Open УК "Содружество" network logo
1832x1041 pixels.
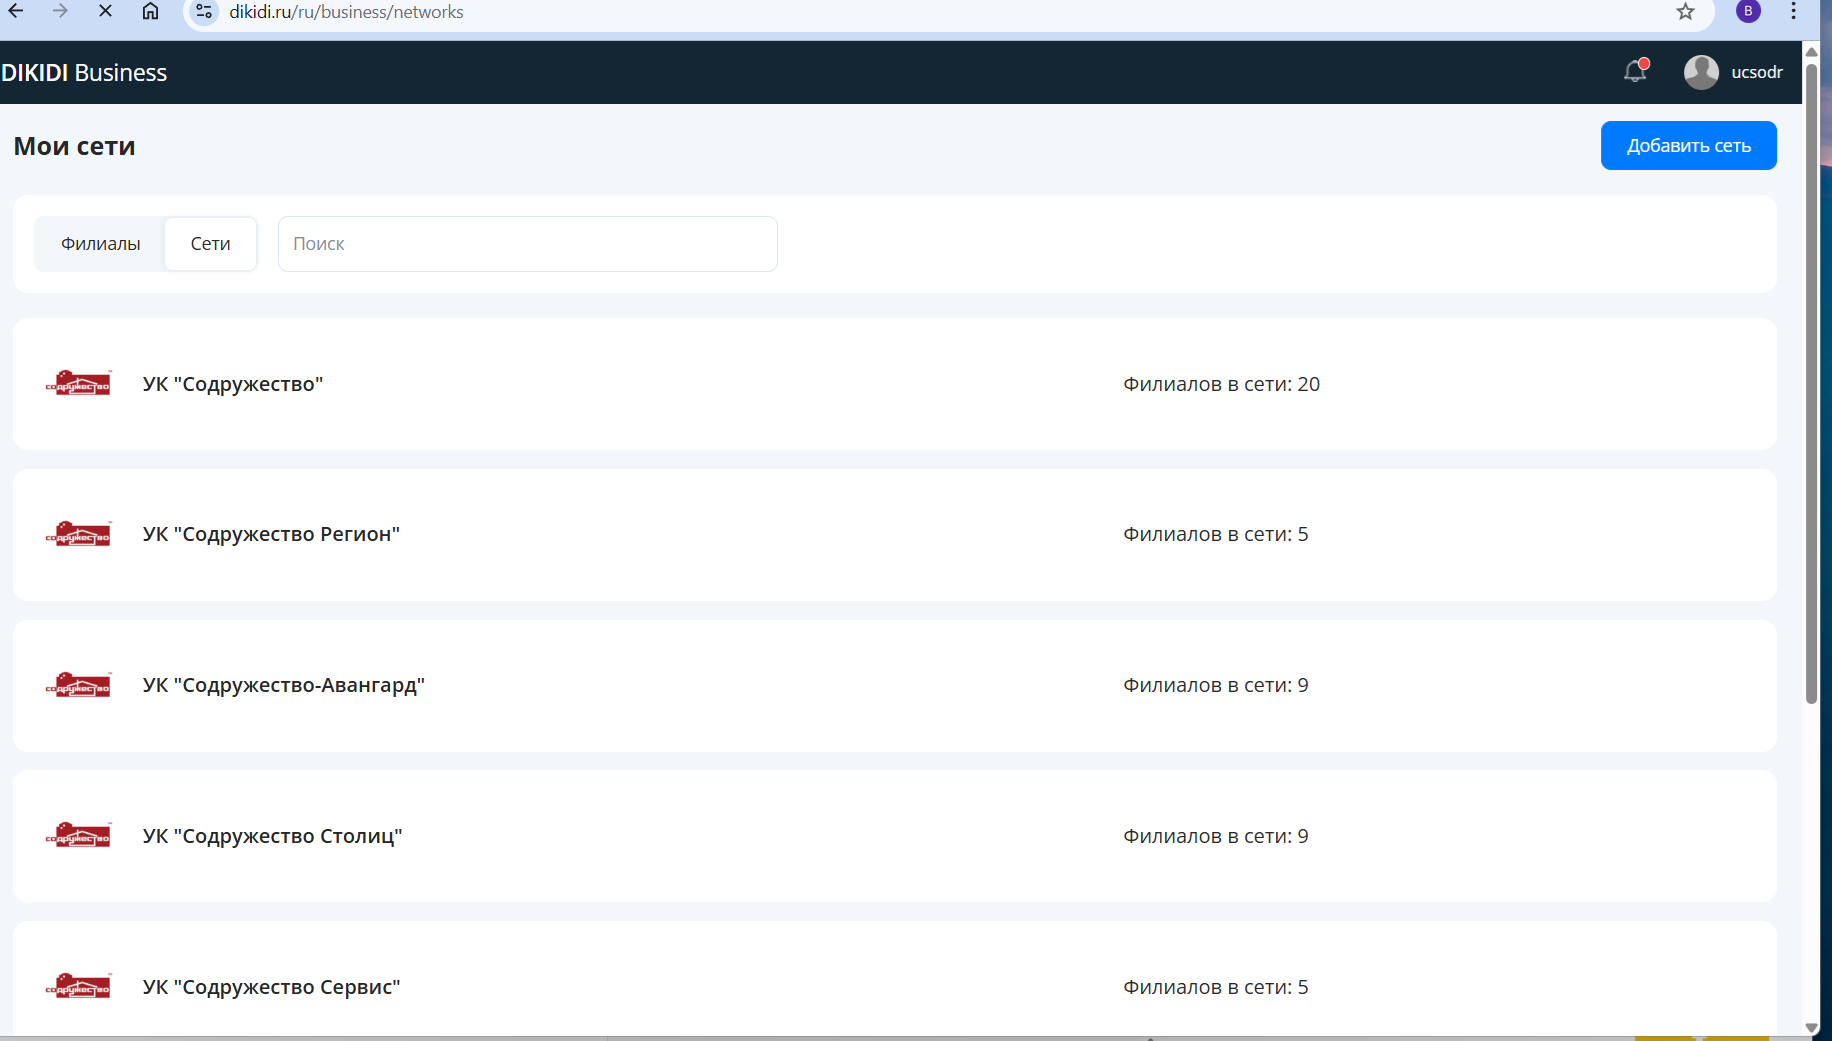click(x=78, y=384)
